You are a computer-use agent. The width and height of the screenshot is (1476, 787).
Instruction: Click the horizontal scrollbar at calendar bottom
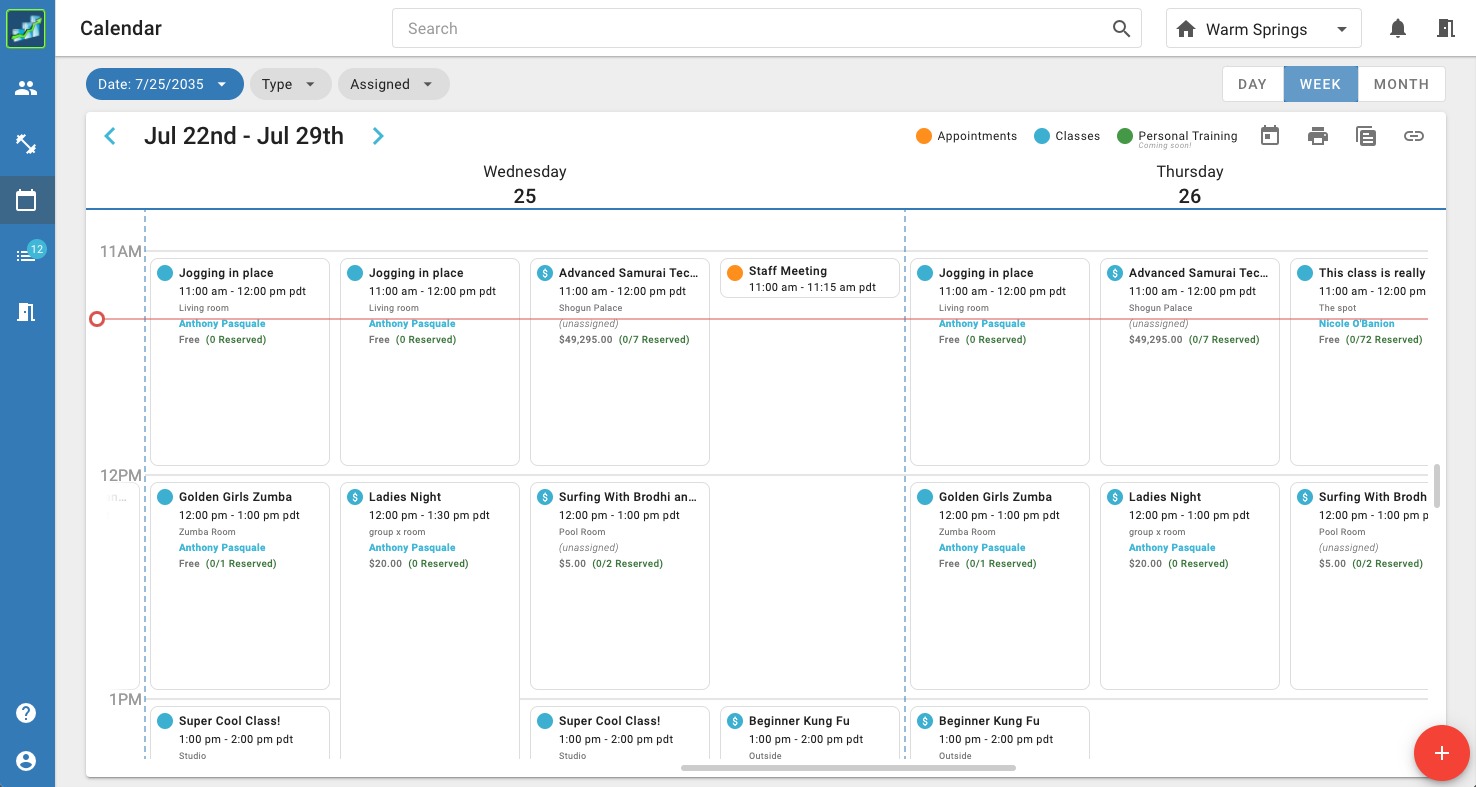tap(848, 768)
